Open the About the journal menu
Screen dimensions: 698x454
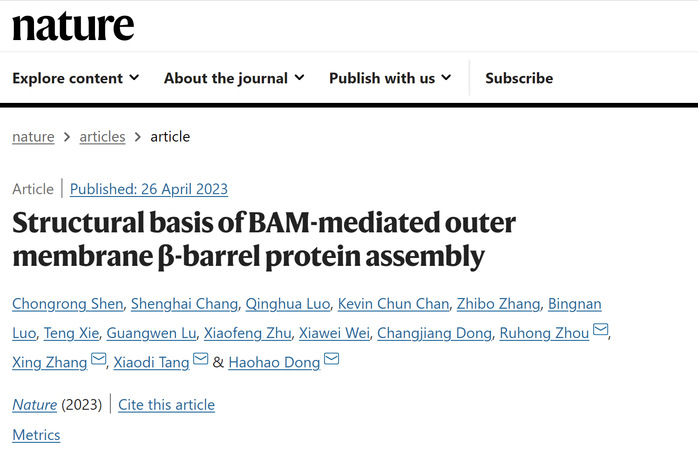(234, 78)
